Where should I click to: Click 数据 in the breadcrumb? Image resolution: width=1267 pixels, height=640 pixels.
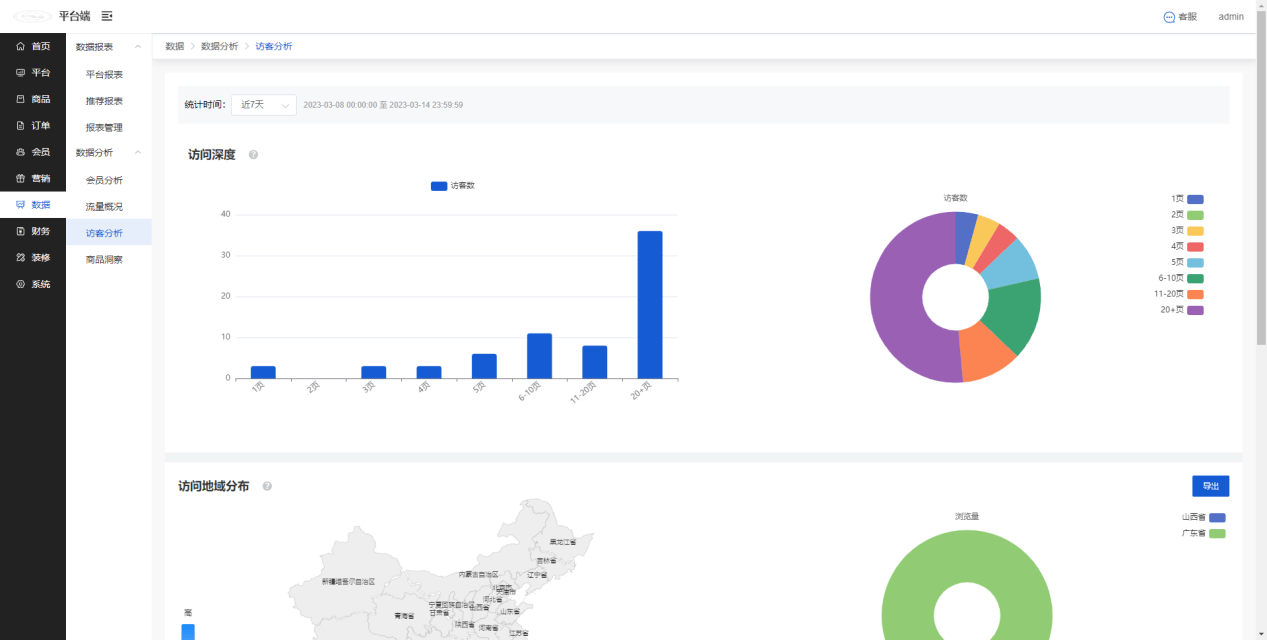point(175,46)
